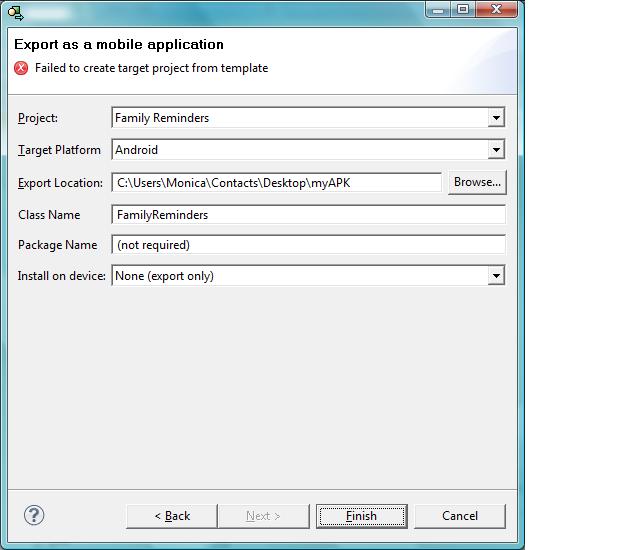This screenshot has width=640, height=550.
Task: Select the Family Reminders project combo box
Action: click(300, 118)
